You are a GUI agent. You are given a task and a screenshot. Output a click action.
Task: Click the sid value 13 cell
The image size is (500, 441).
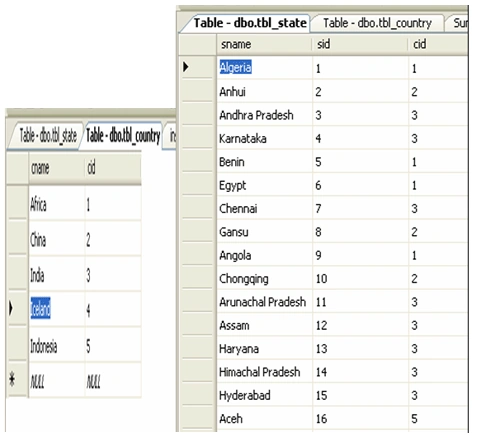click(360, 349)
